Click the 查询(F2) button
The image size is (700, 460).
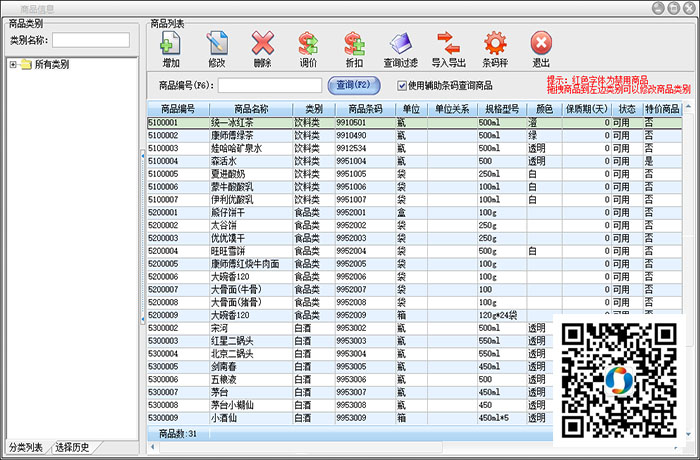[x=354, y=85]
